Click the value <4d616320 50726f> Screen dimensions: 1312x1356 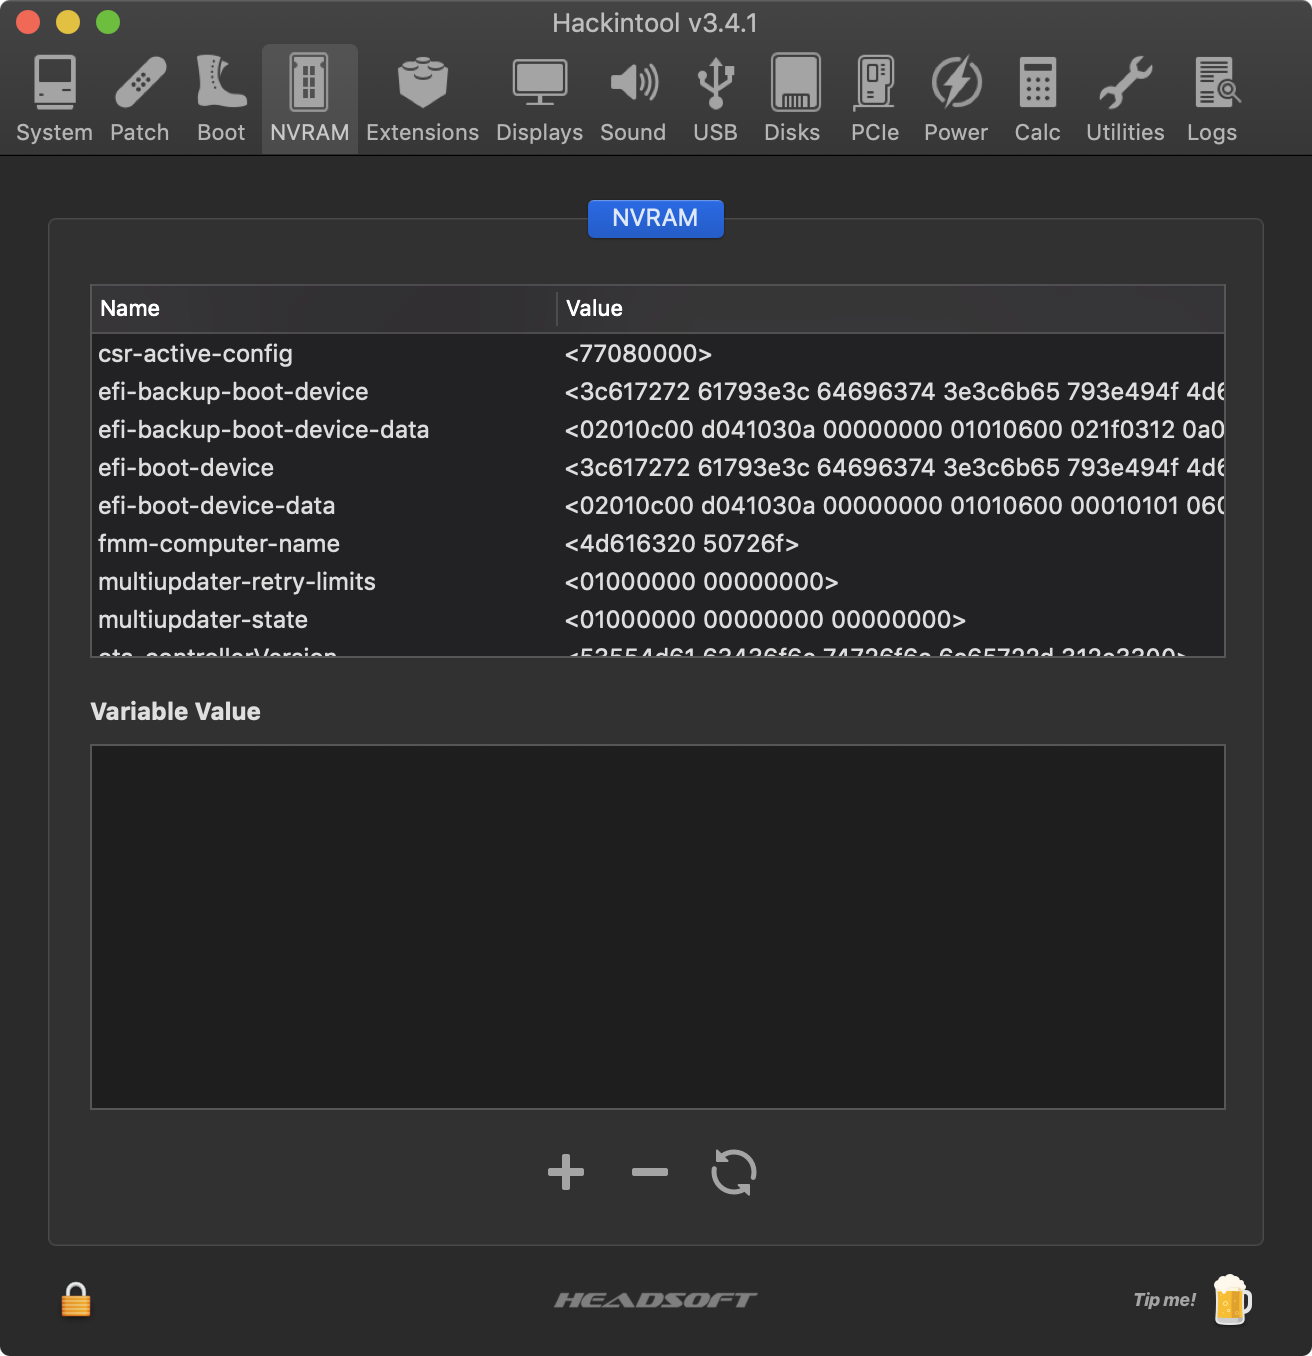point(682,544)
